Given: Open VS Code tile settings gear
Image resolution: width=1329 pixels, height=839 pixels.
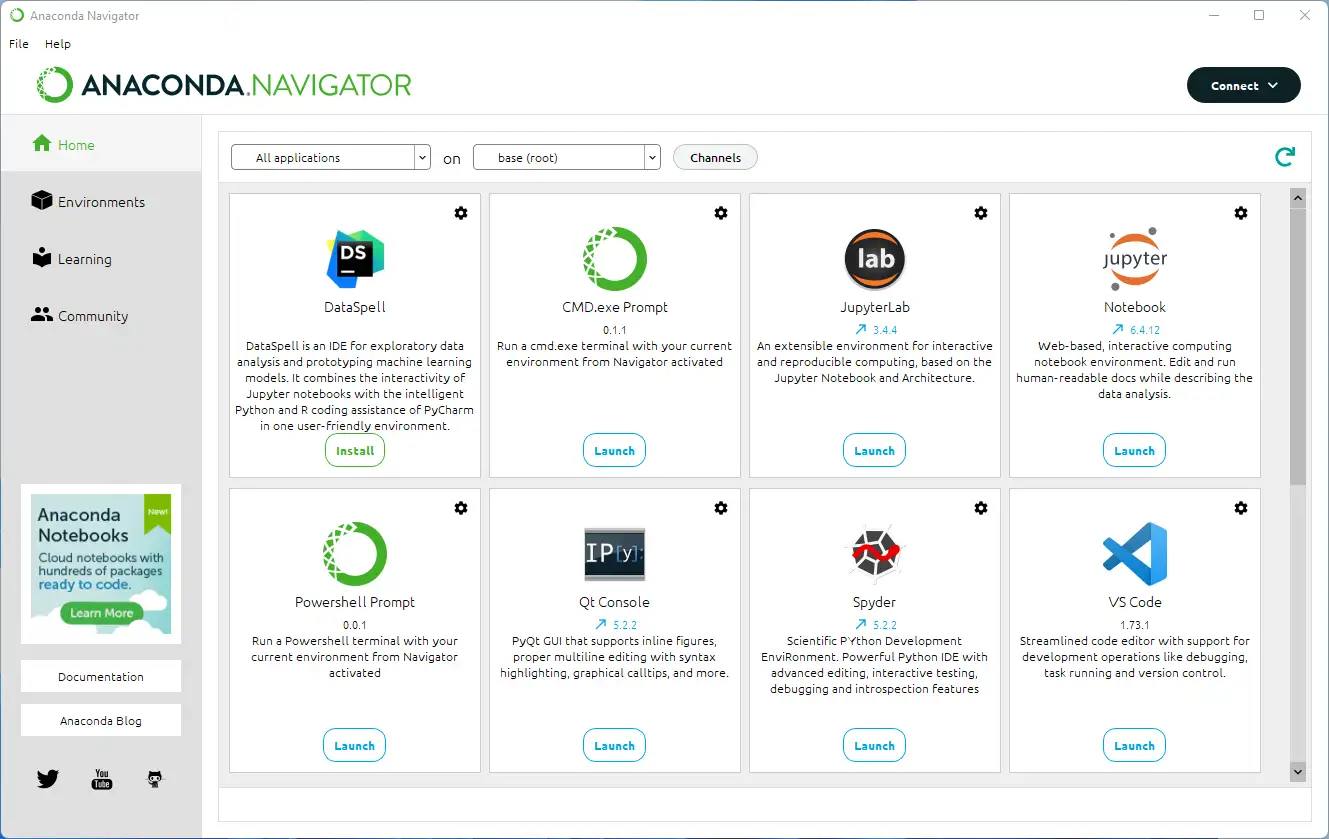Looking at the screenshot, I should tap(1241, 508).
